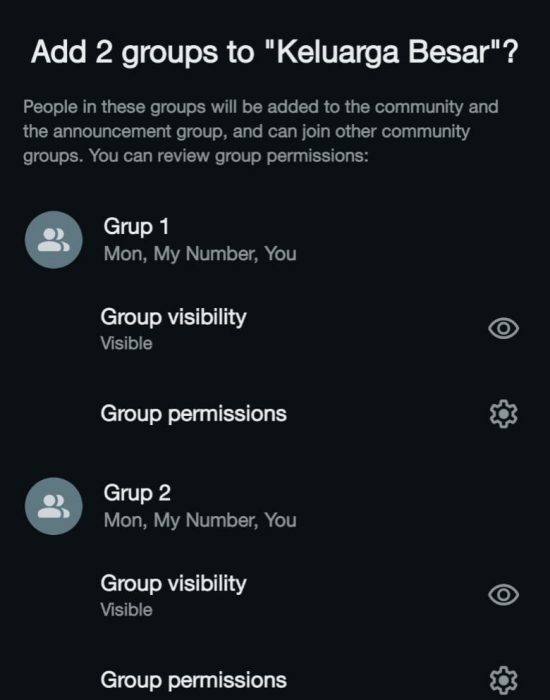Tap Grup 1 member list "Mon, My Number, You"
The width and height of the screenshot is (550, 700).
200,254
